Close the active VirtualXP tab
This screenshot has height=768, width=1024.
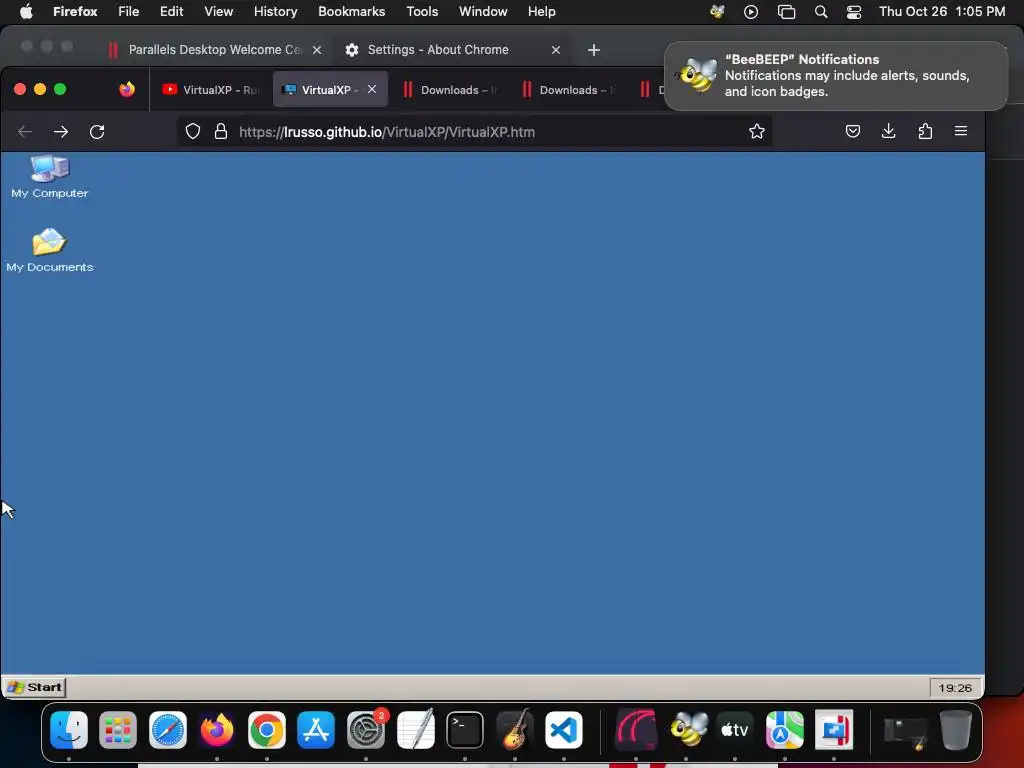(x=372, y=89)
